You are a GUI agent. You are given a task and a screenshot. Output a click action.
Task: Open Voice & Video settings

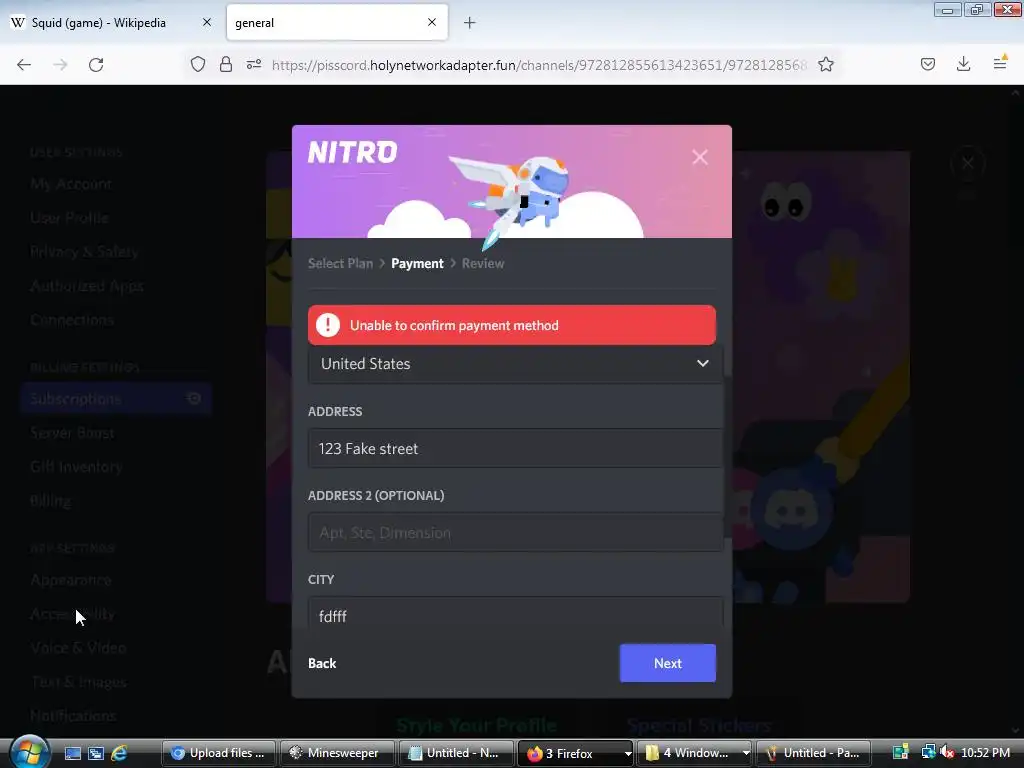(x=78, y=647)
